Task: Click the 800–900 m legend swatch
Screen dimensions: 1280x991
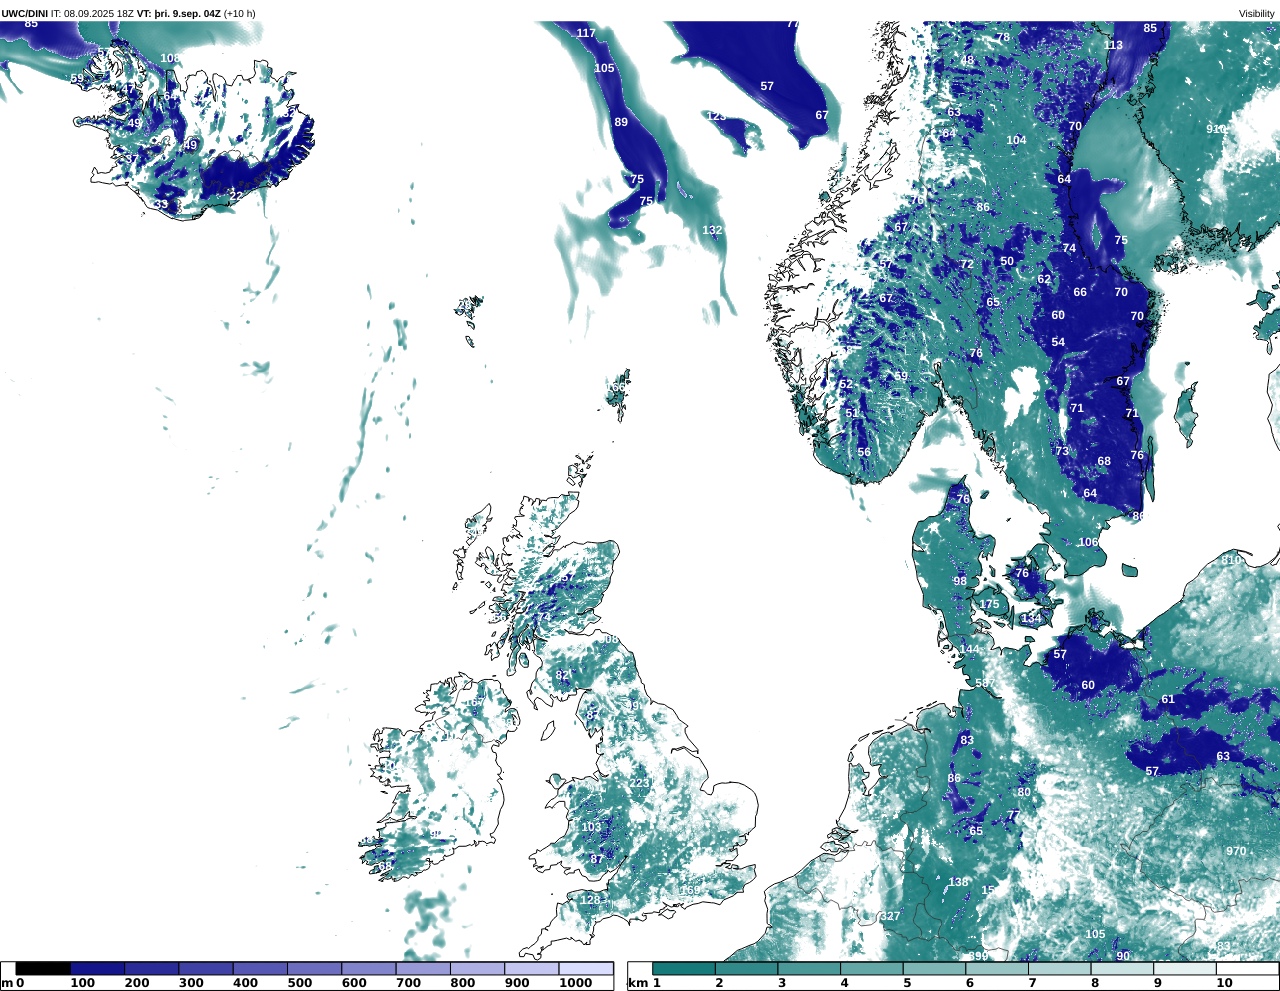Action: pyautogui.click(x=476, y=968)
